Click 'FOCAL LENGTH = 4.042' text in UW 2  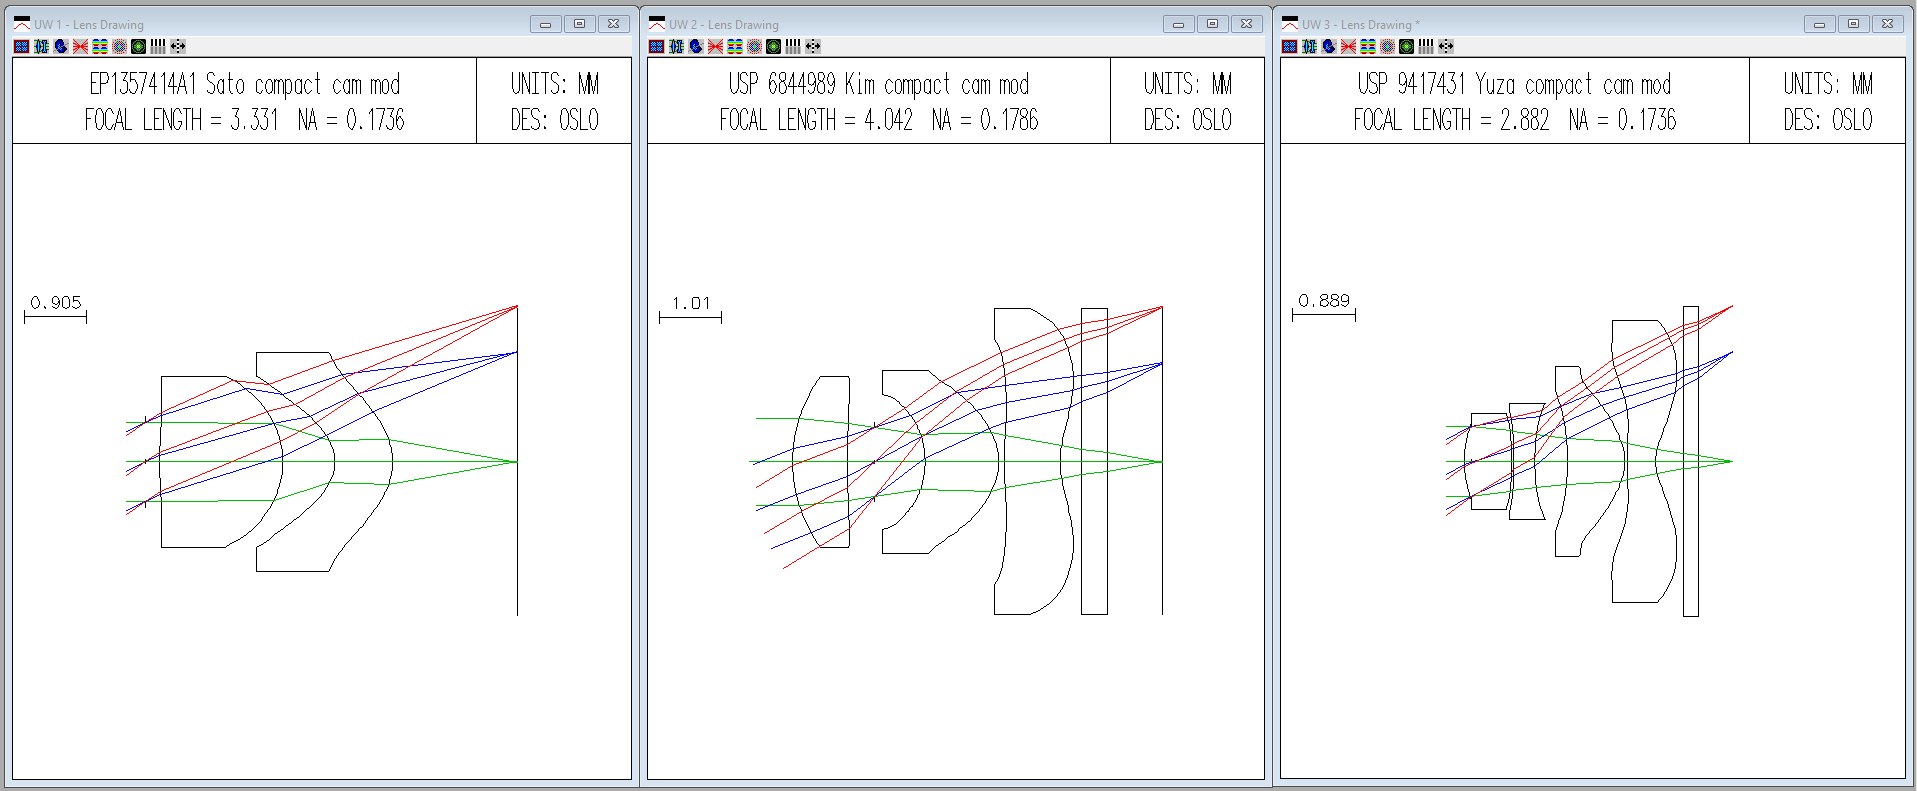point(816,120)
